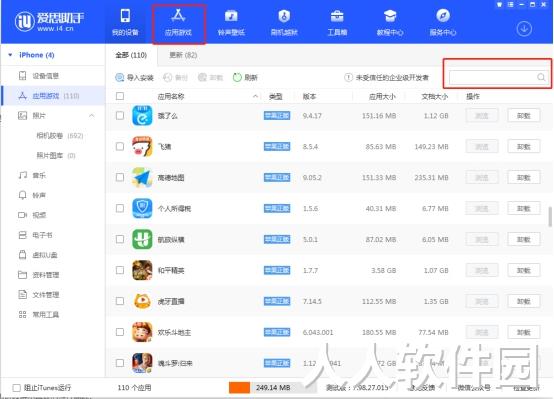Click the 文档大小 column header

435,96
